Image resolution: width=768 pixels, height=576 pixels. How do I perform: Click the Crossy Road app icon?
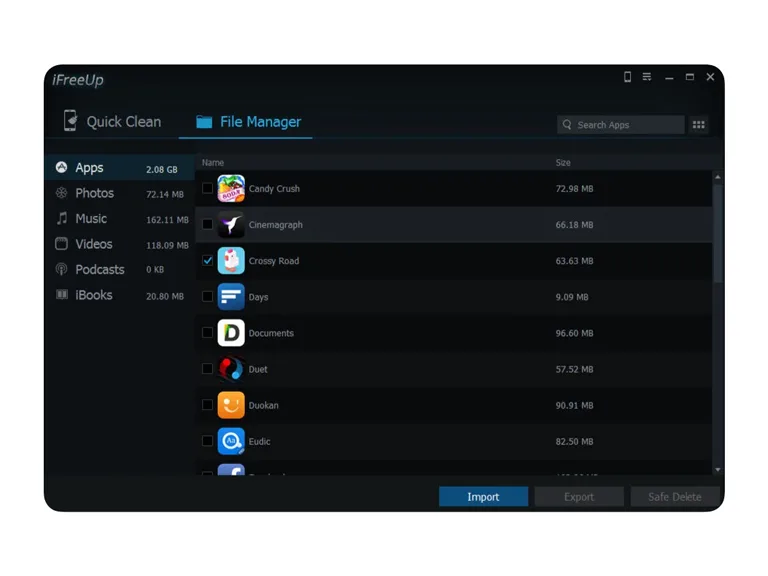tap(231, 261)
